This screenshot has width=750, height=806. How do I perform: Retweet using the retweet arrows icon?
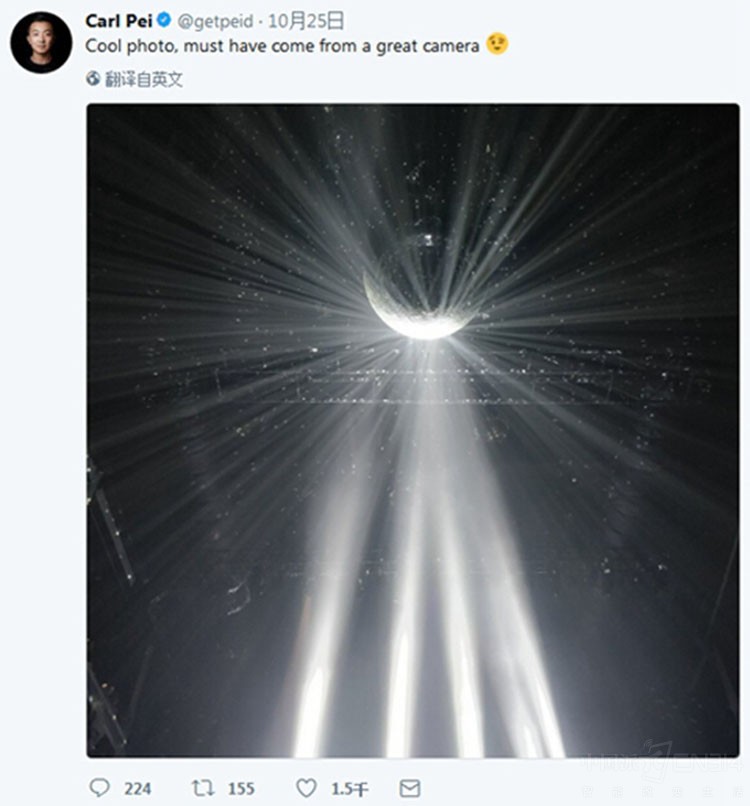coord(203,788)
